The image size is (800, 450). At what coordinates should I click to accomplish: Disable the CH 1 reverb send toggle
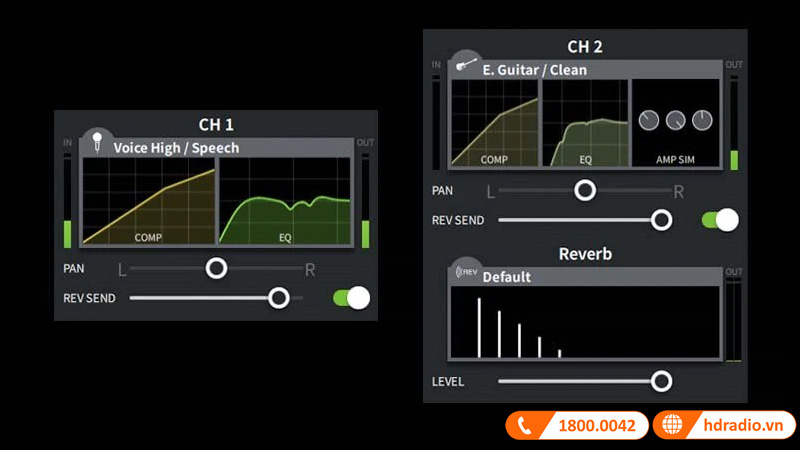pyautogui.click(x=352, y=297)
